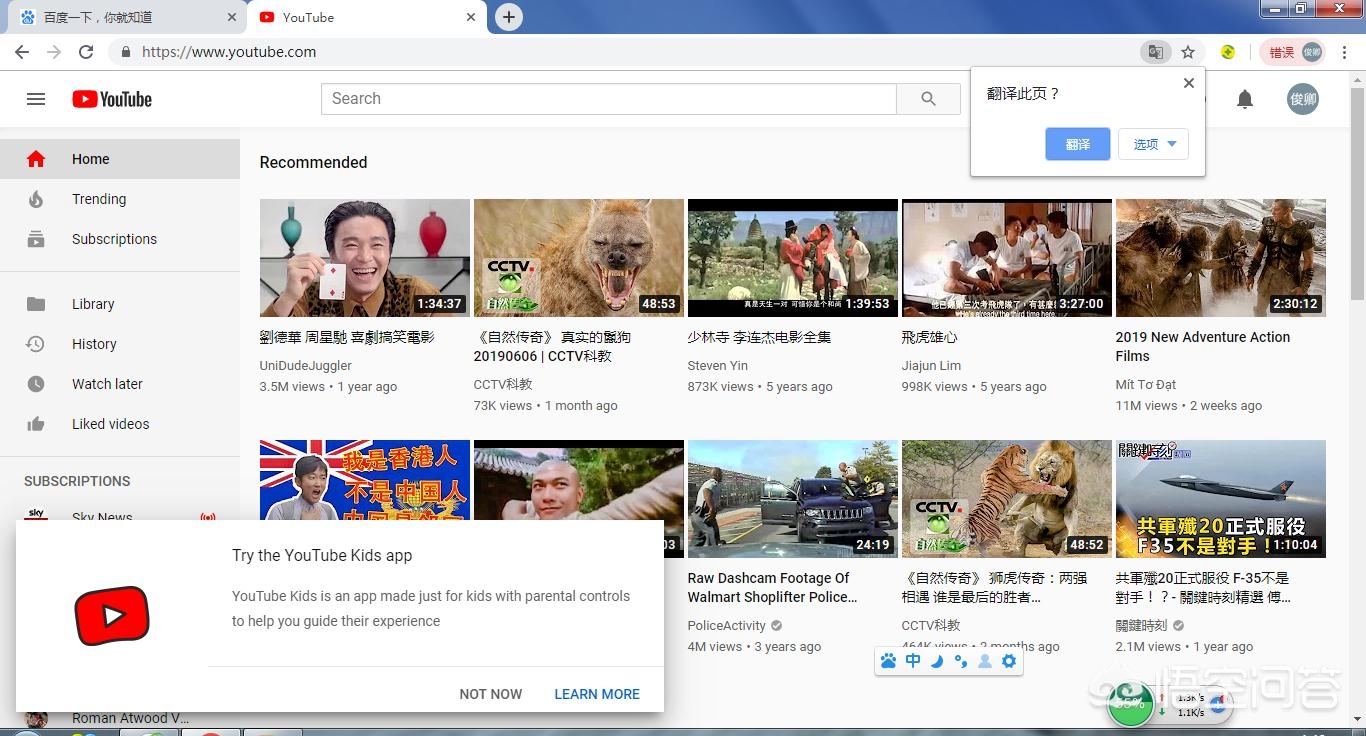Close the YouTube browser tab

click(x=471, y=17)
